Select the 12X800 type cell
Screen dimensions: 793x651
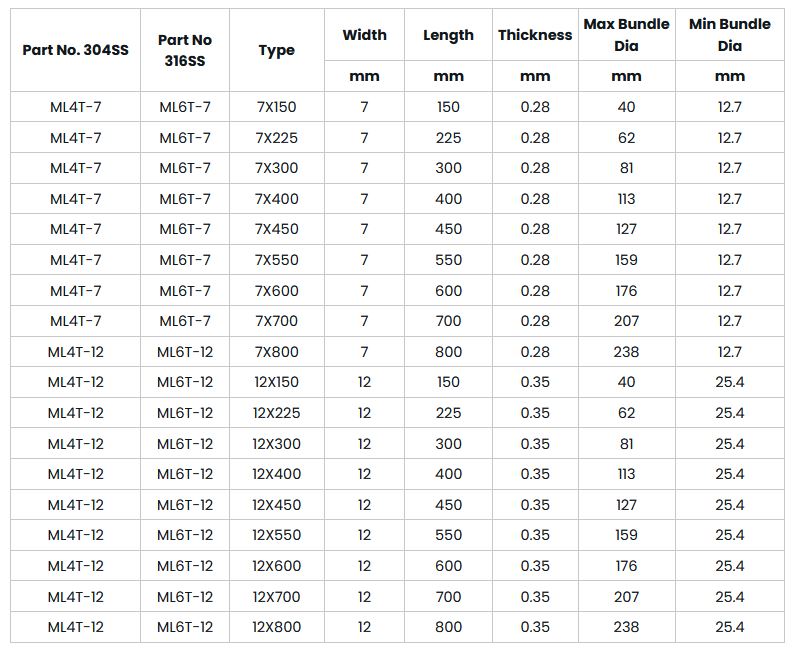276,627
